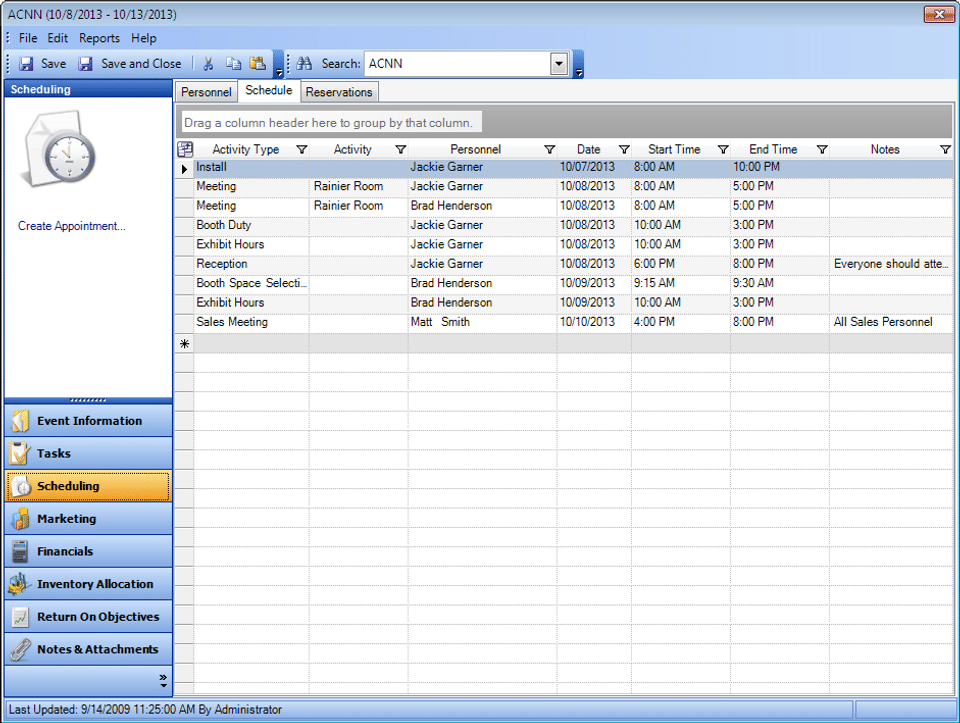The width and height of the screenshot is (960, 723).
Task: Click the Financials calculator icon
Action: tap(20, 552)
